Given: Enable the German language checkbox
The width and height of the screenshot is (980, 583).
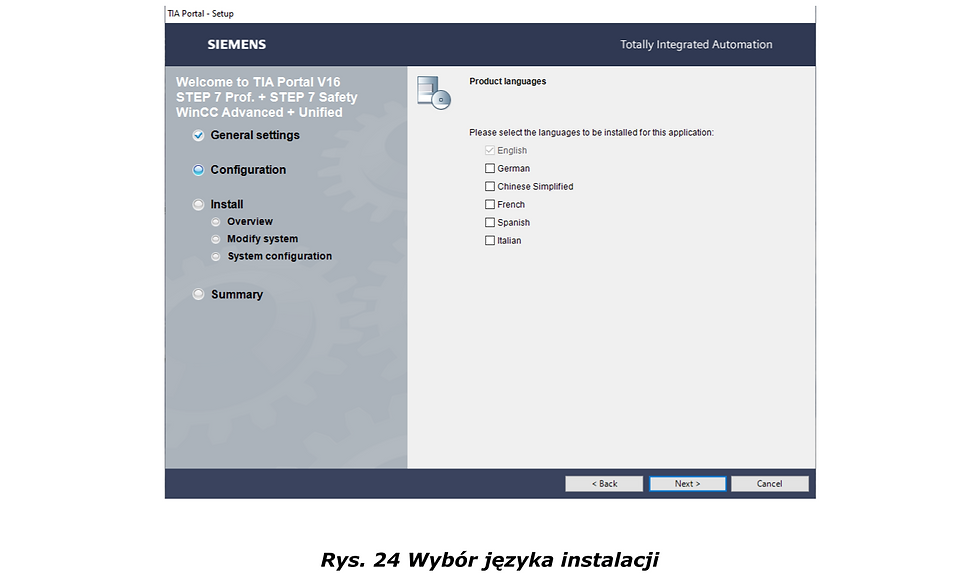Looking at the screenshot, I should click(490, 168).
